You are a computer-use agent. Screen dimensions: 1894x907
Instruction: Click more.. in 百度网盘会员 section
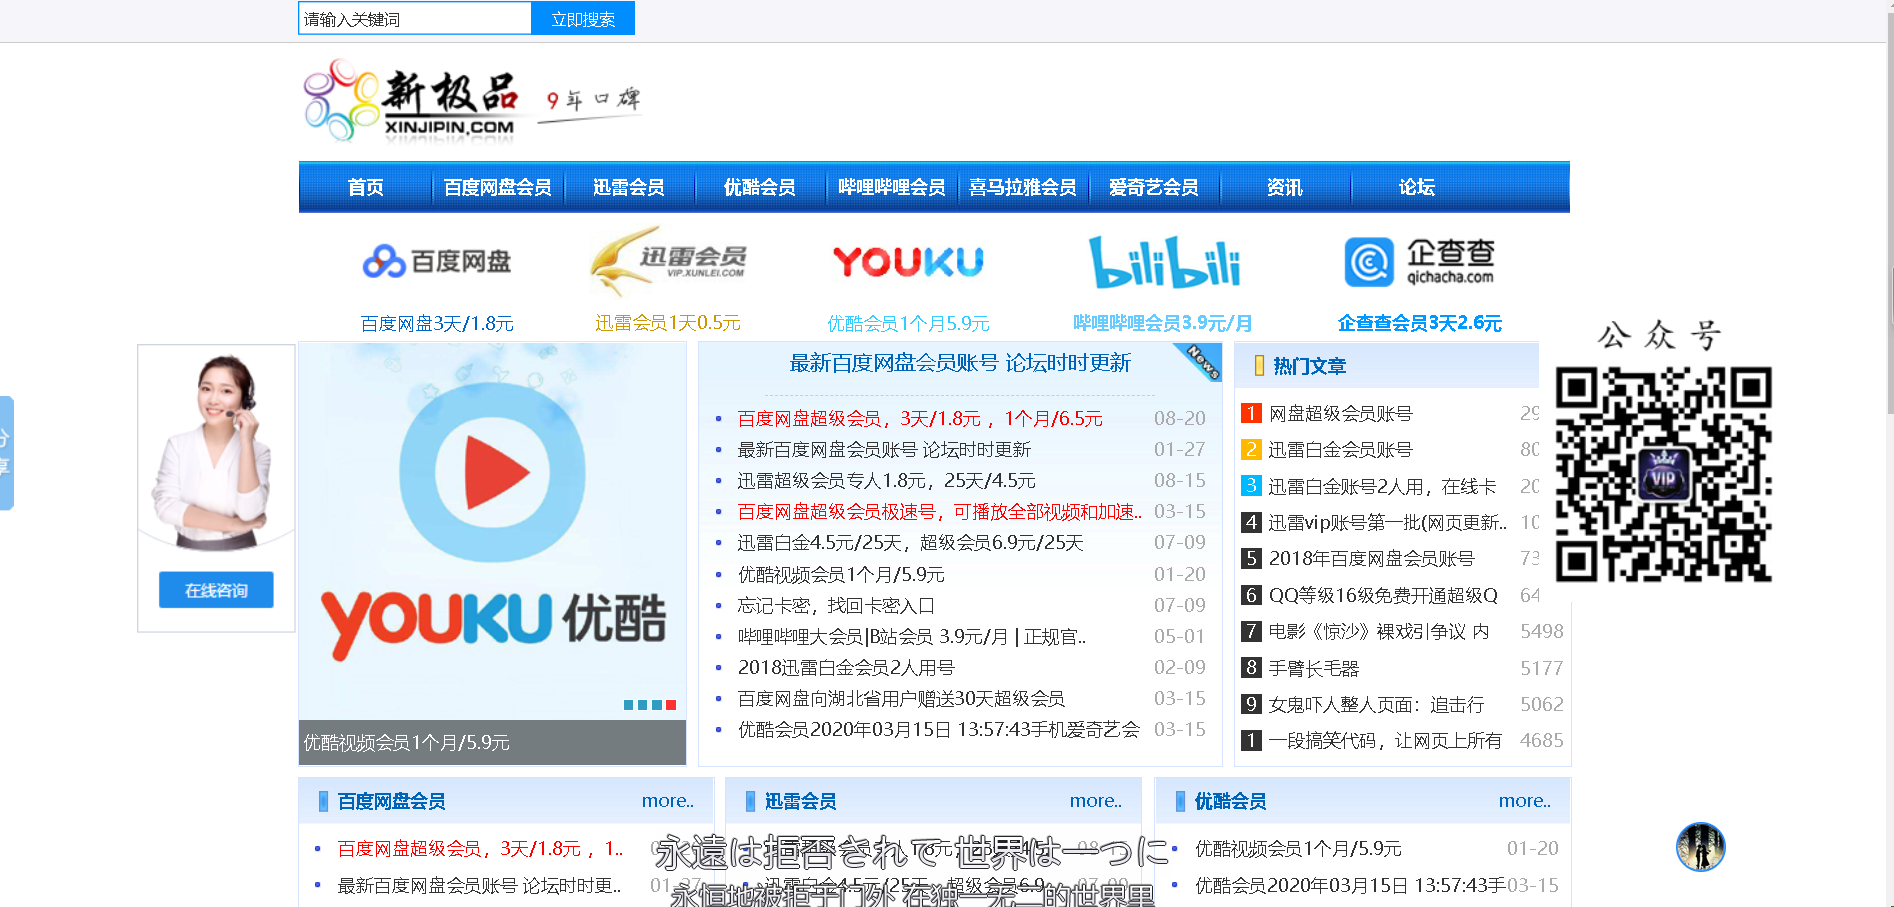point(668,801)
